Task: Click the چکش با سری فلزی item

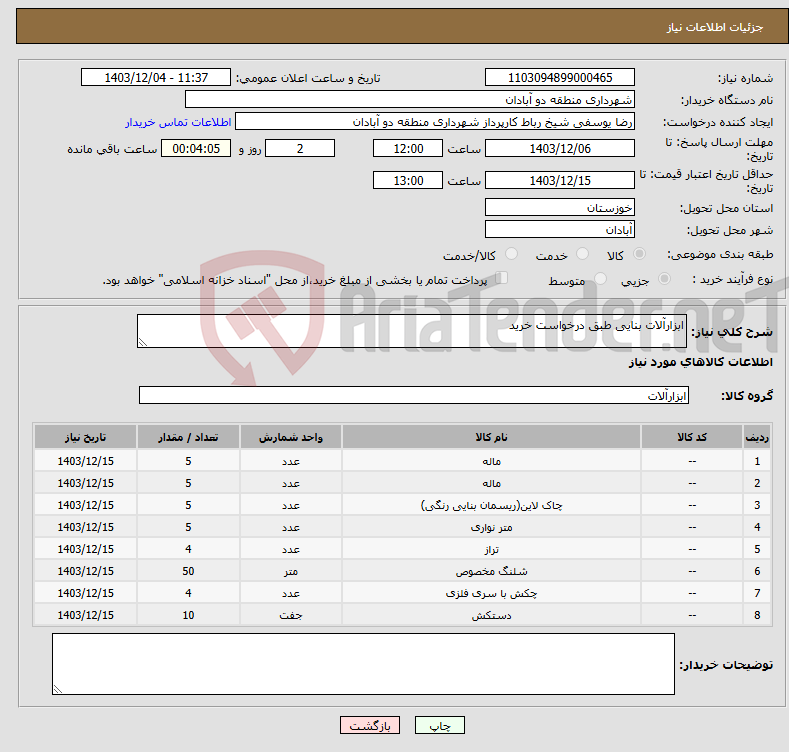Action: pos(491,593)
